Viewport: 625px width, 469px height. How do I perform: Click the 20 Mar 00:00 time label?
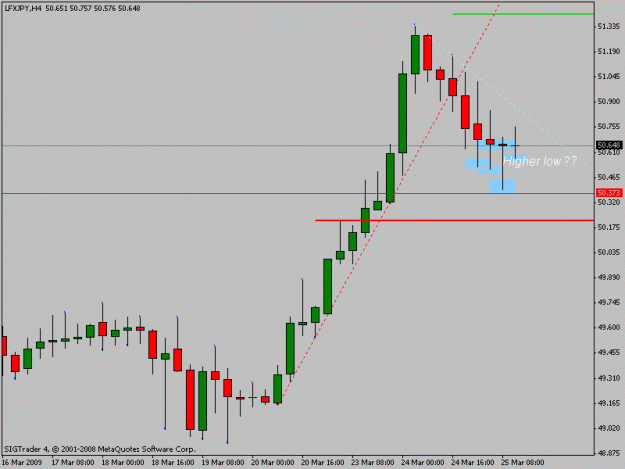pyautogui.click(x=273, y=463)
